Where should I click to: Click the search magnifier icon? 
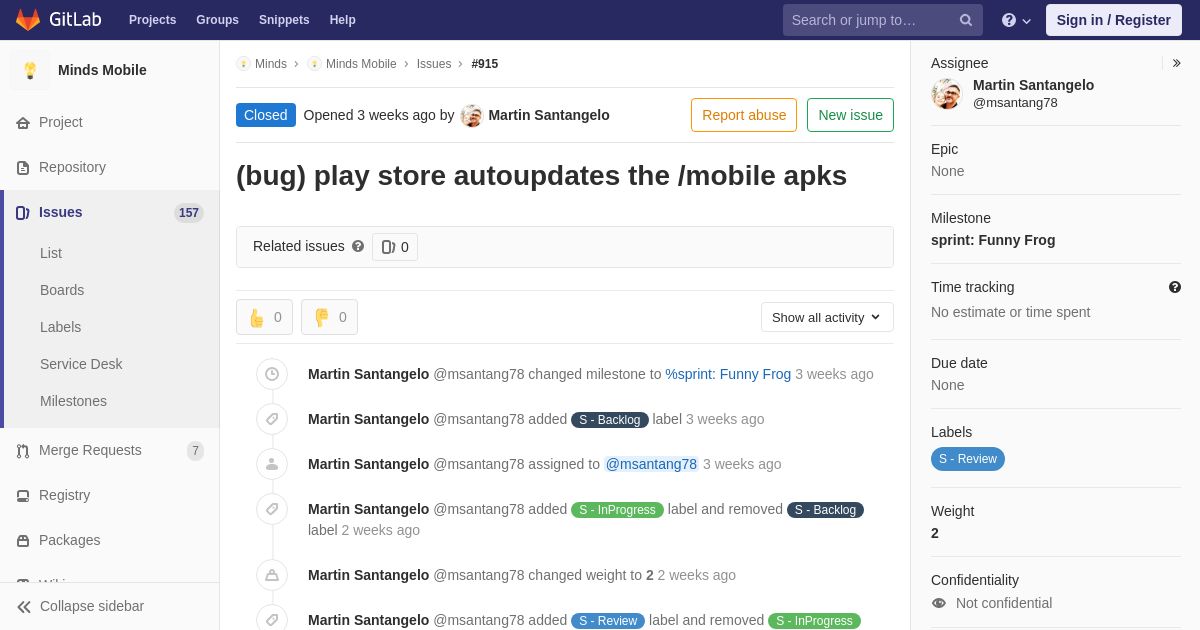pos(966,20)
